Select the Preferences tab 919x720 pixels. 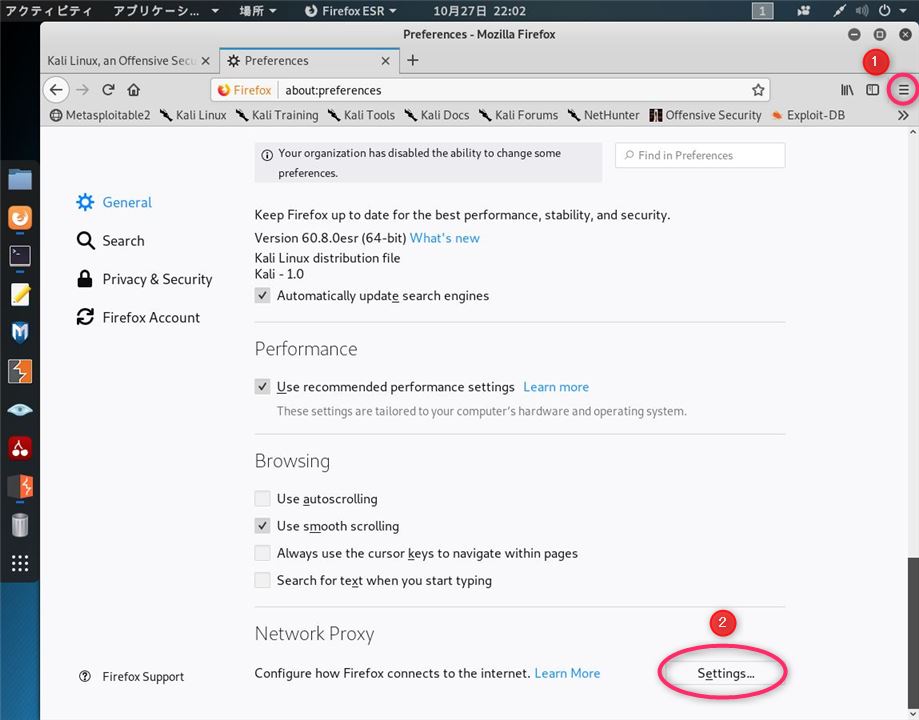pyautogui.click(x=309, y=60)
